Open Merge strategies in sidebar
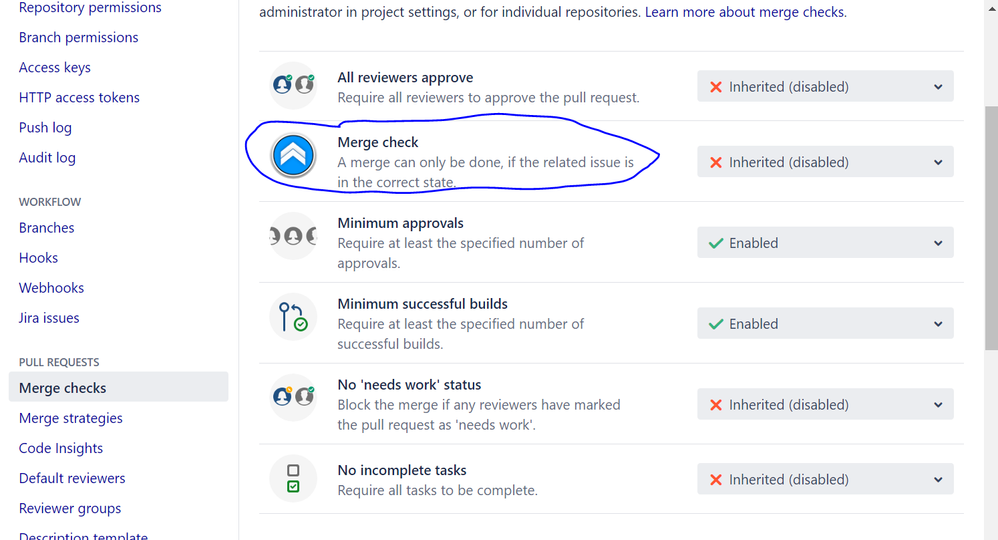This screenshot has width=998, height=540. pyautogui.click(x=71, y=418)
